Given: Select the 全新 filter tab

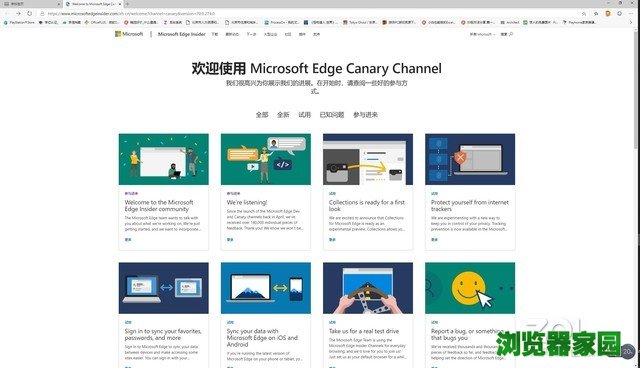Looking at the screenshot, I should (x=283, y=115).
